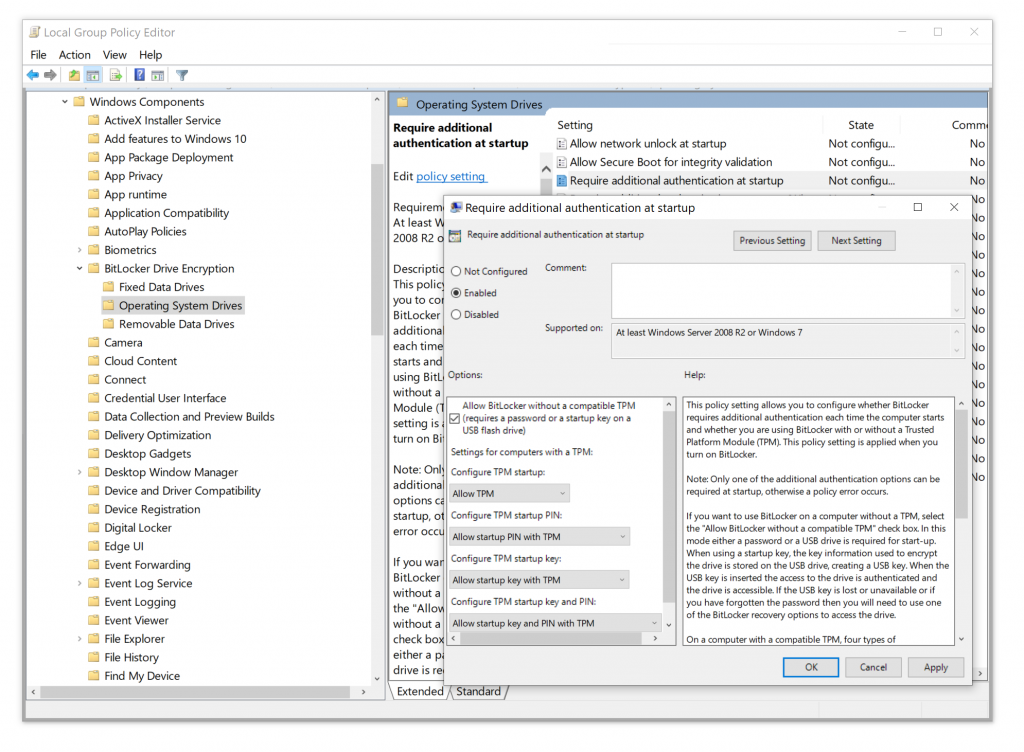
Task: Select the Disabled radio button
Action: point(457,314)
